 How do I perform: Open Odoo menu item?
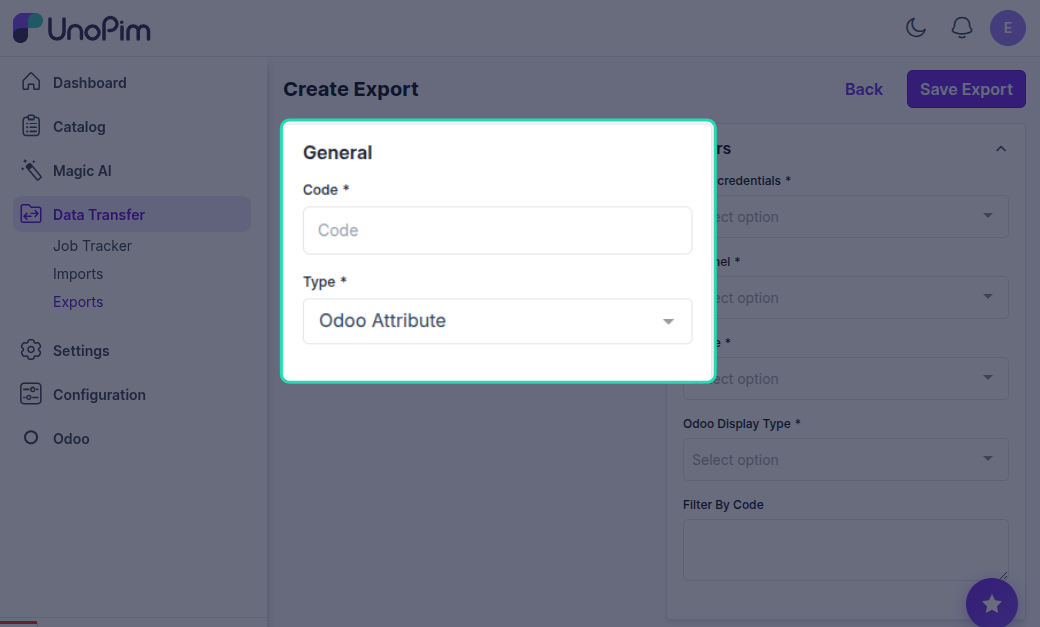tap(71, 439)
